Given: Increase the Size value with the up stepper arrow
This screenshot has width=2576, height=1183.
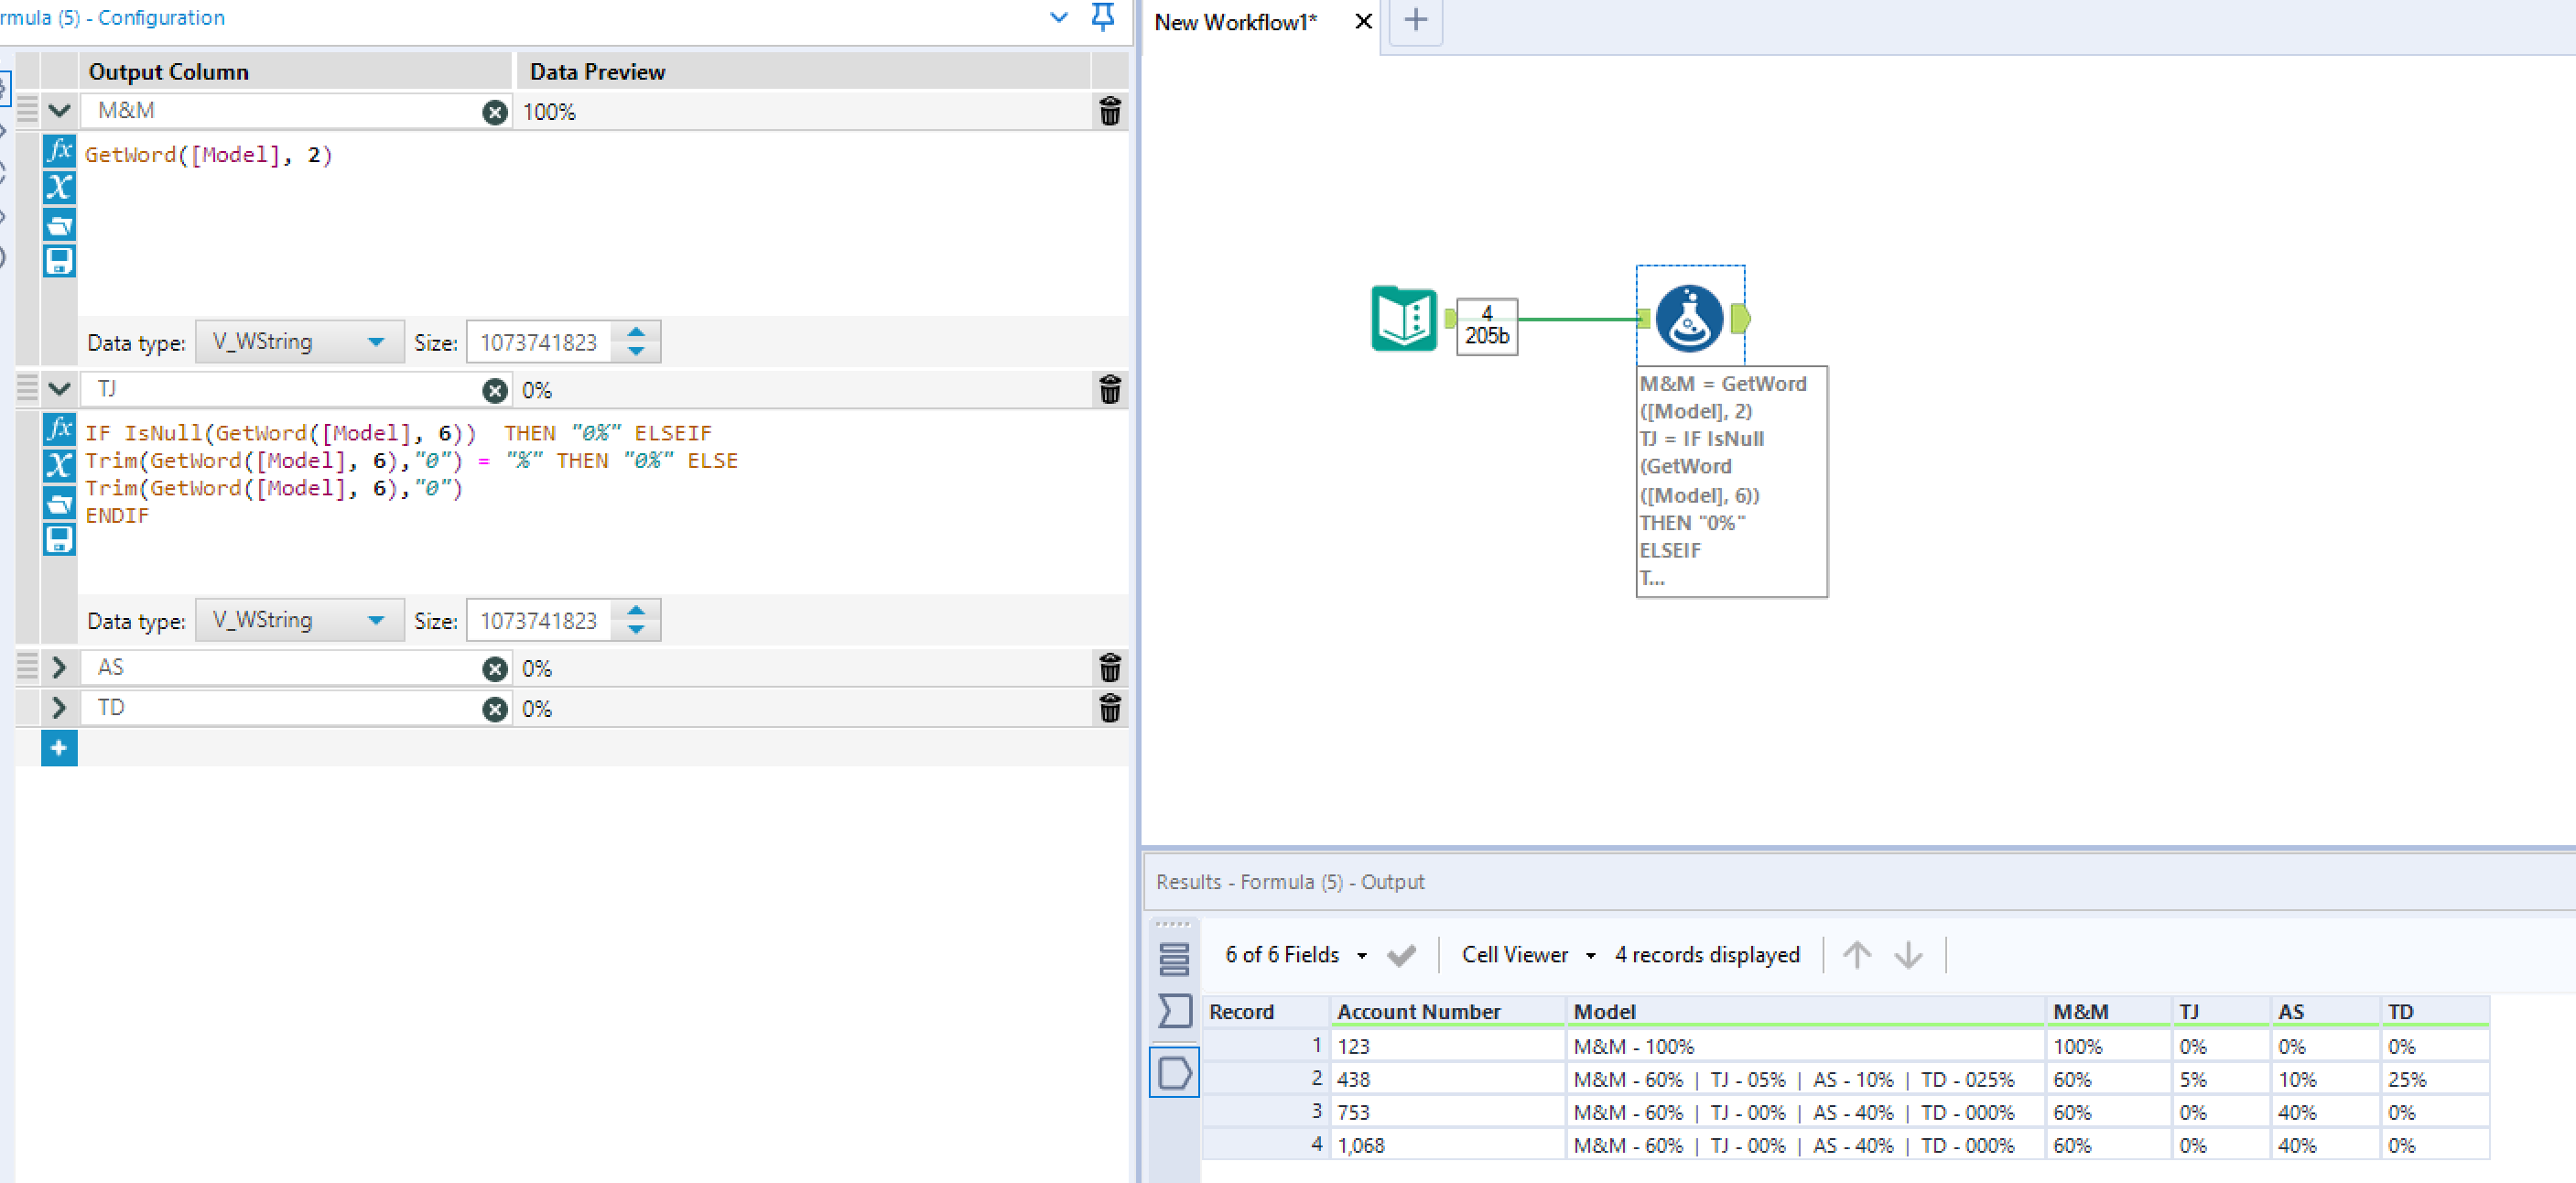Looking at the screenshot, I should click(x=636, y=334).
